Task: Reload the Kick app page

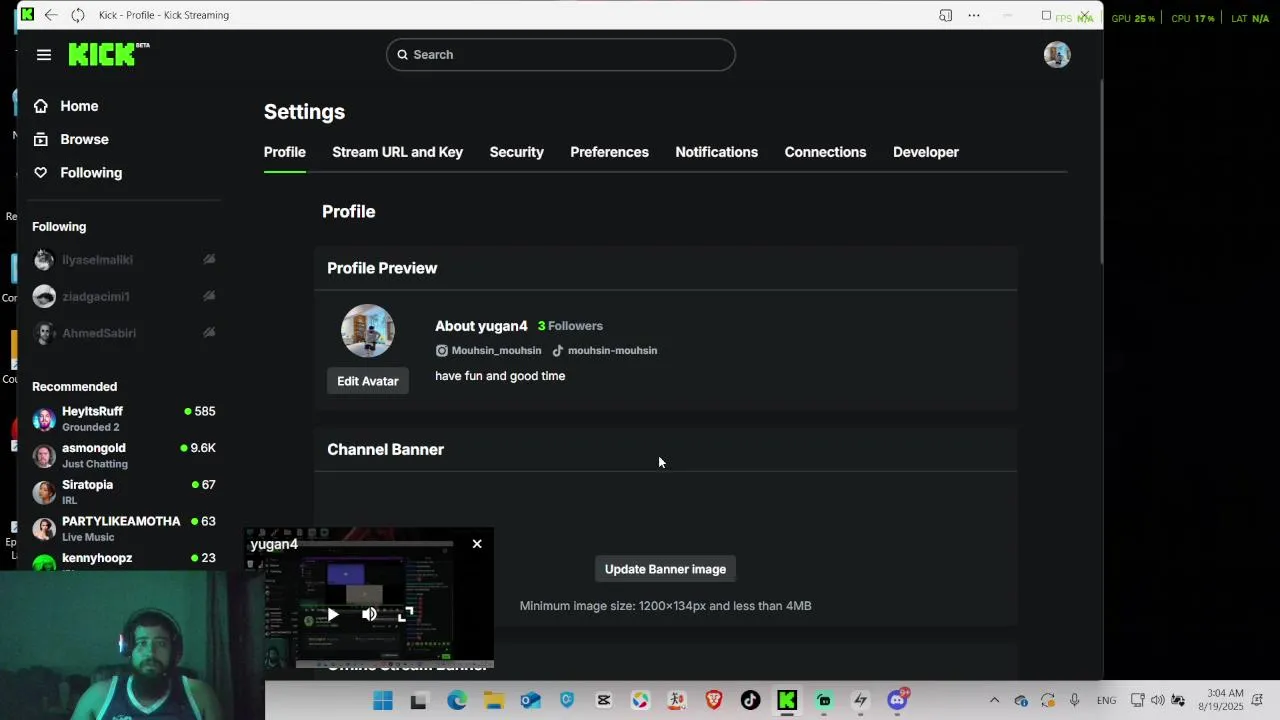Action: [x=78, y=15]
